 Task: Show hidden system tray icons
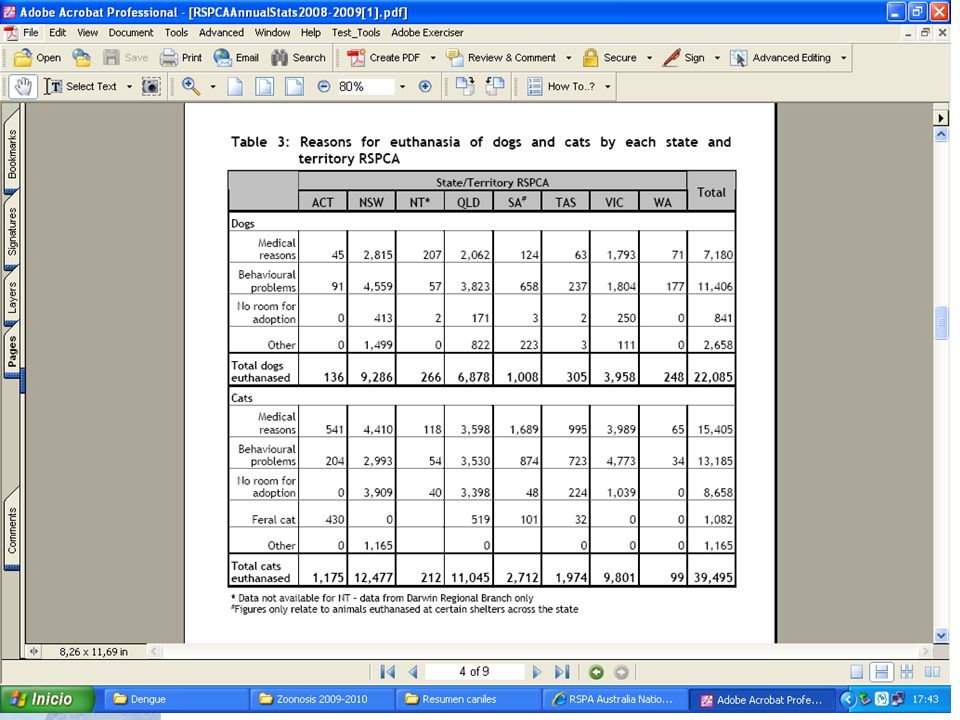click(848, 699)
